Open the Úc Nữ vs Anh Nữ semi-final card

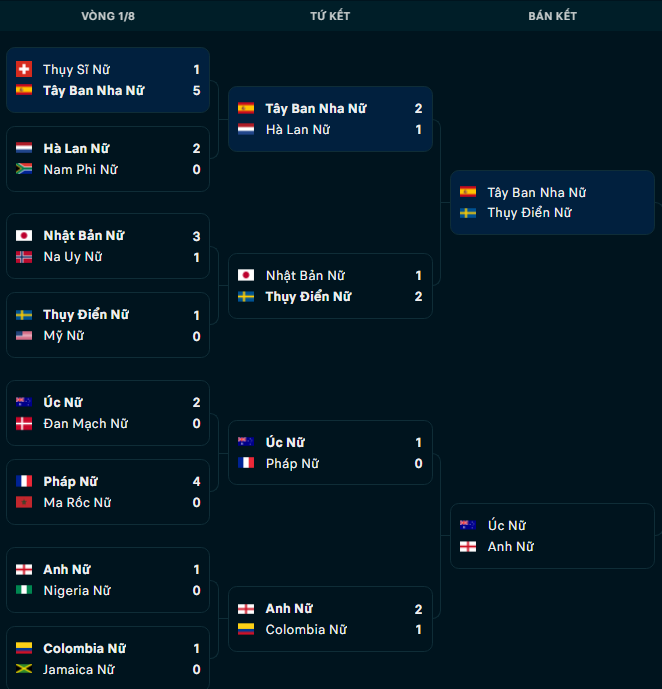coord(552,536)
